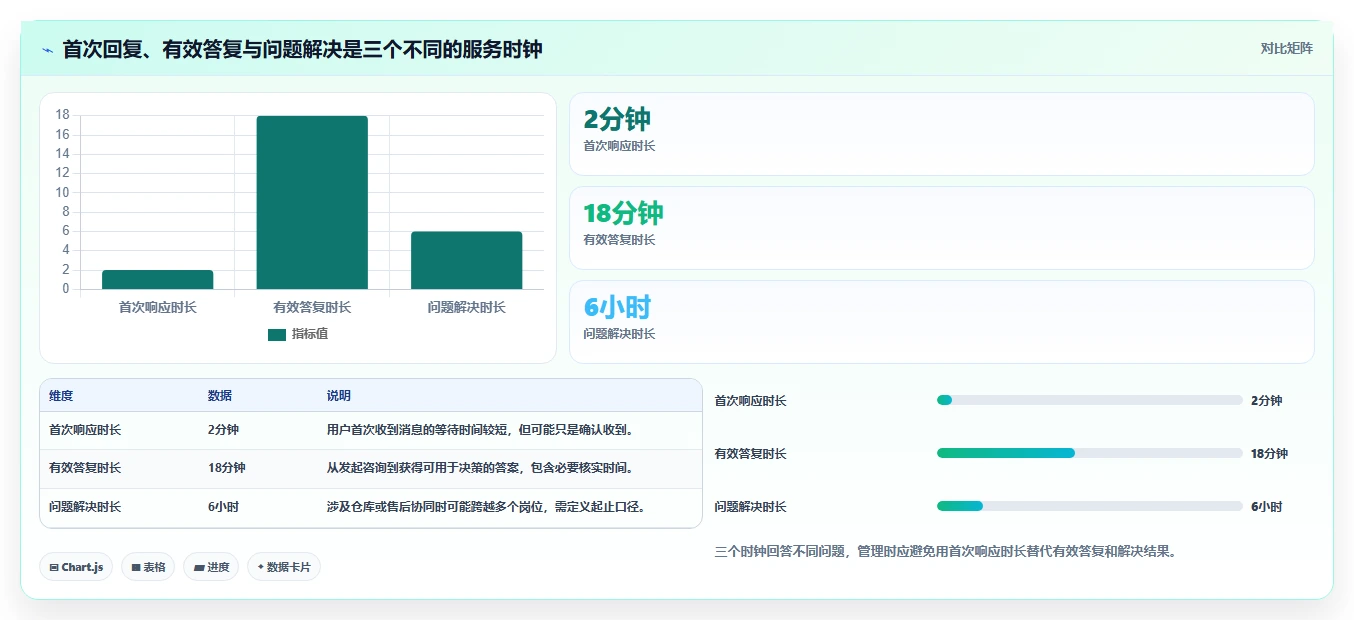The height and width of the screenshot is (620, 1354).
Task: Click the 首次响应时长 bar in chart
Action: [158, 280]
